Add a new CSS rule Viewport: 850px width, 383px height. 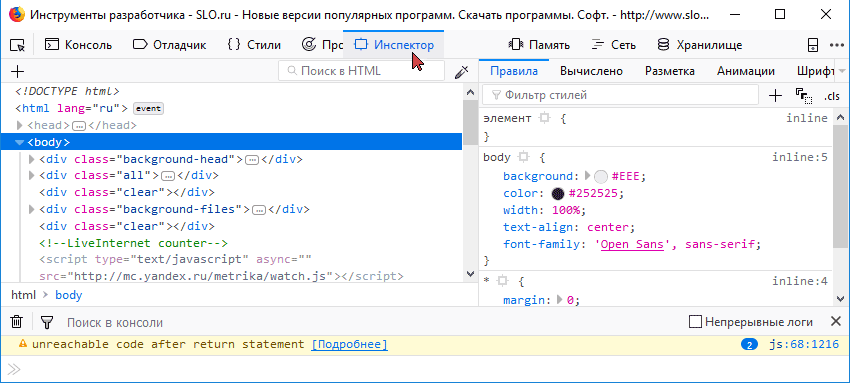pyautogui.click(x=776, y=96)
